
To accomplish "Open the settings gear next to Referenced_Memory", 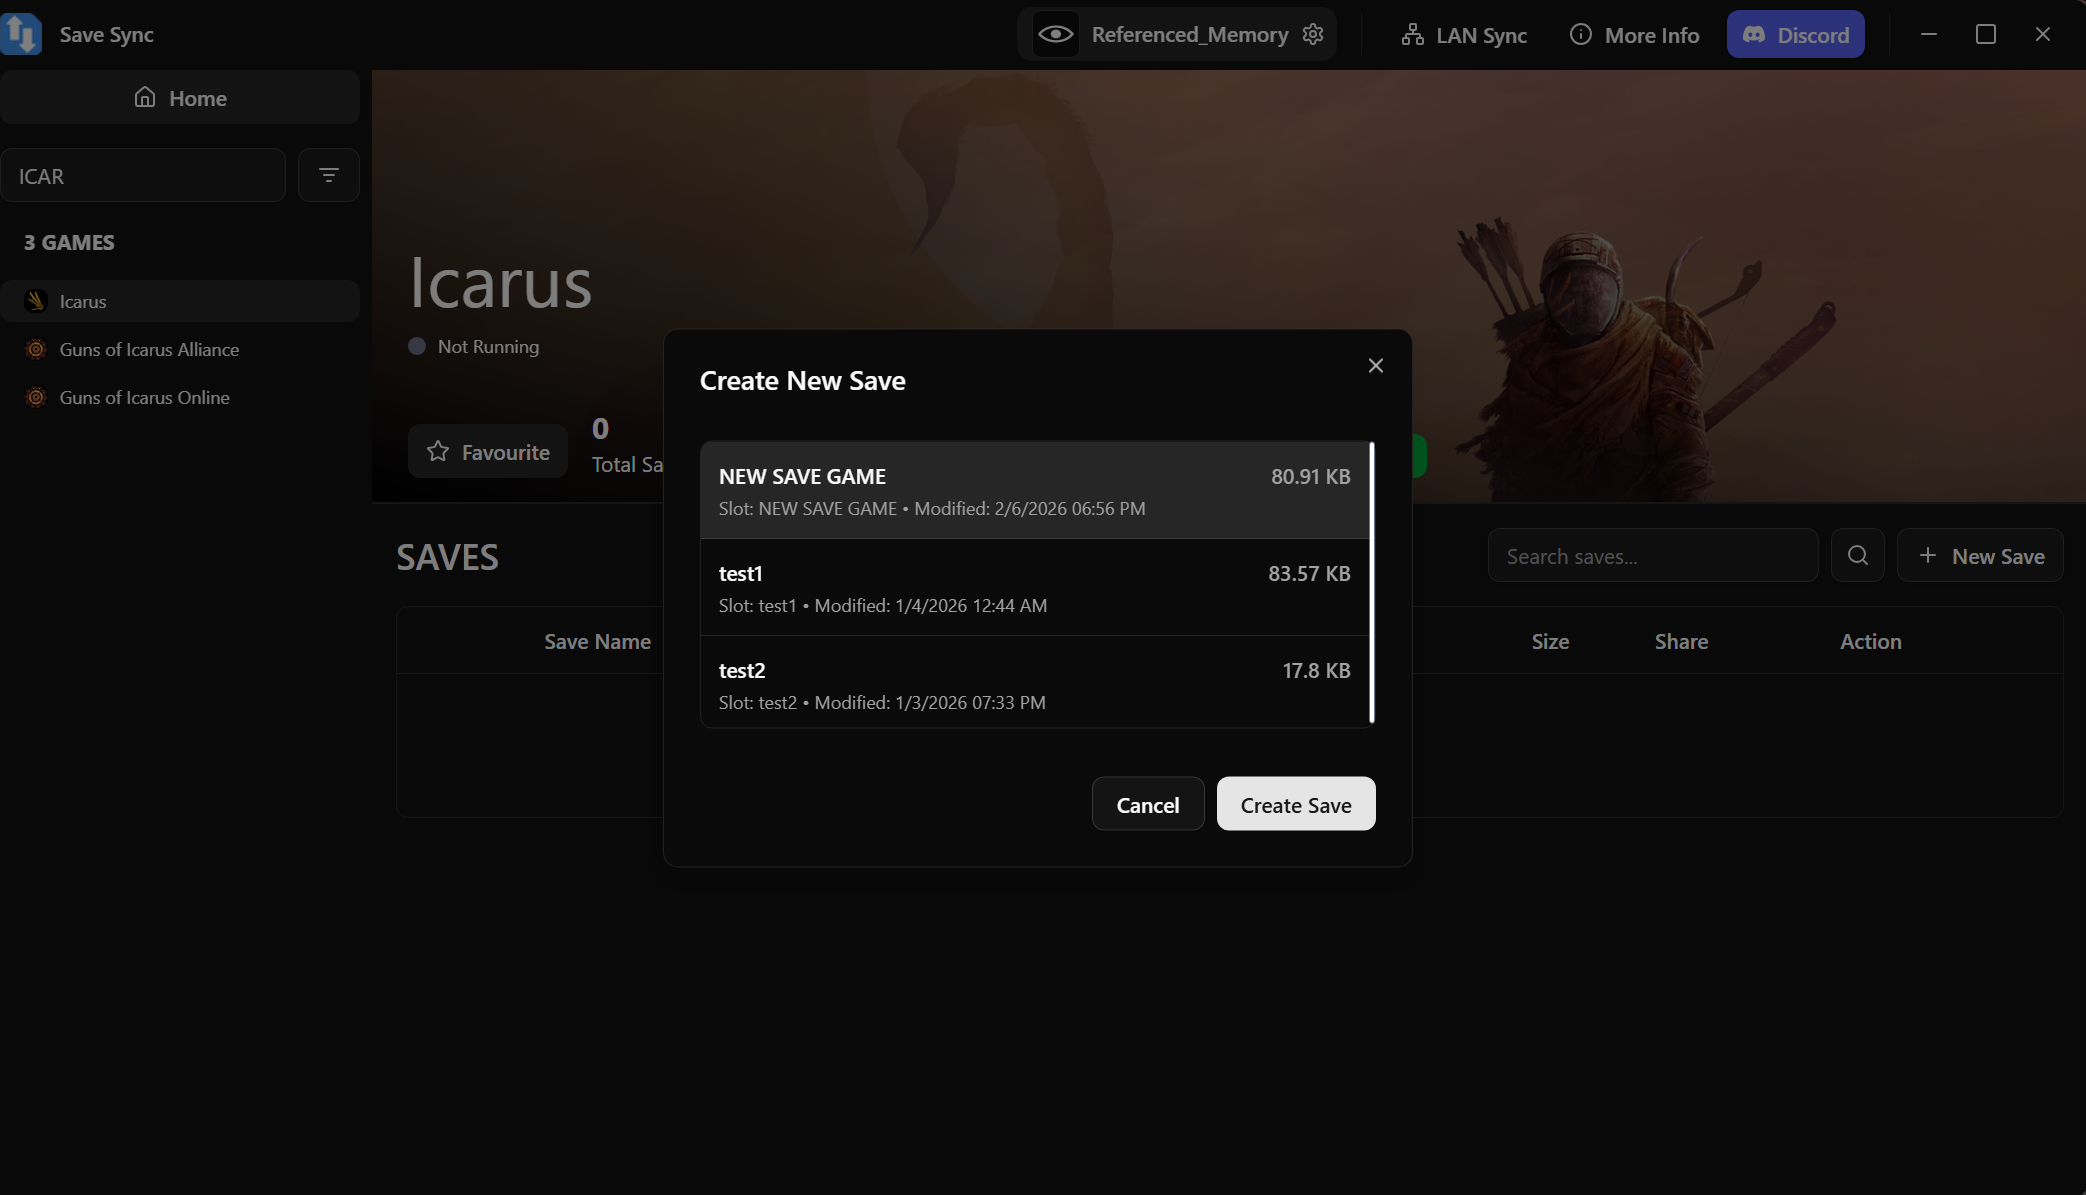I will (x=1313, y=34).
